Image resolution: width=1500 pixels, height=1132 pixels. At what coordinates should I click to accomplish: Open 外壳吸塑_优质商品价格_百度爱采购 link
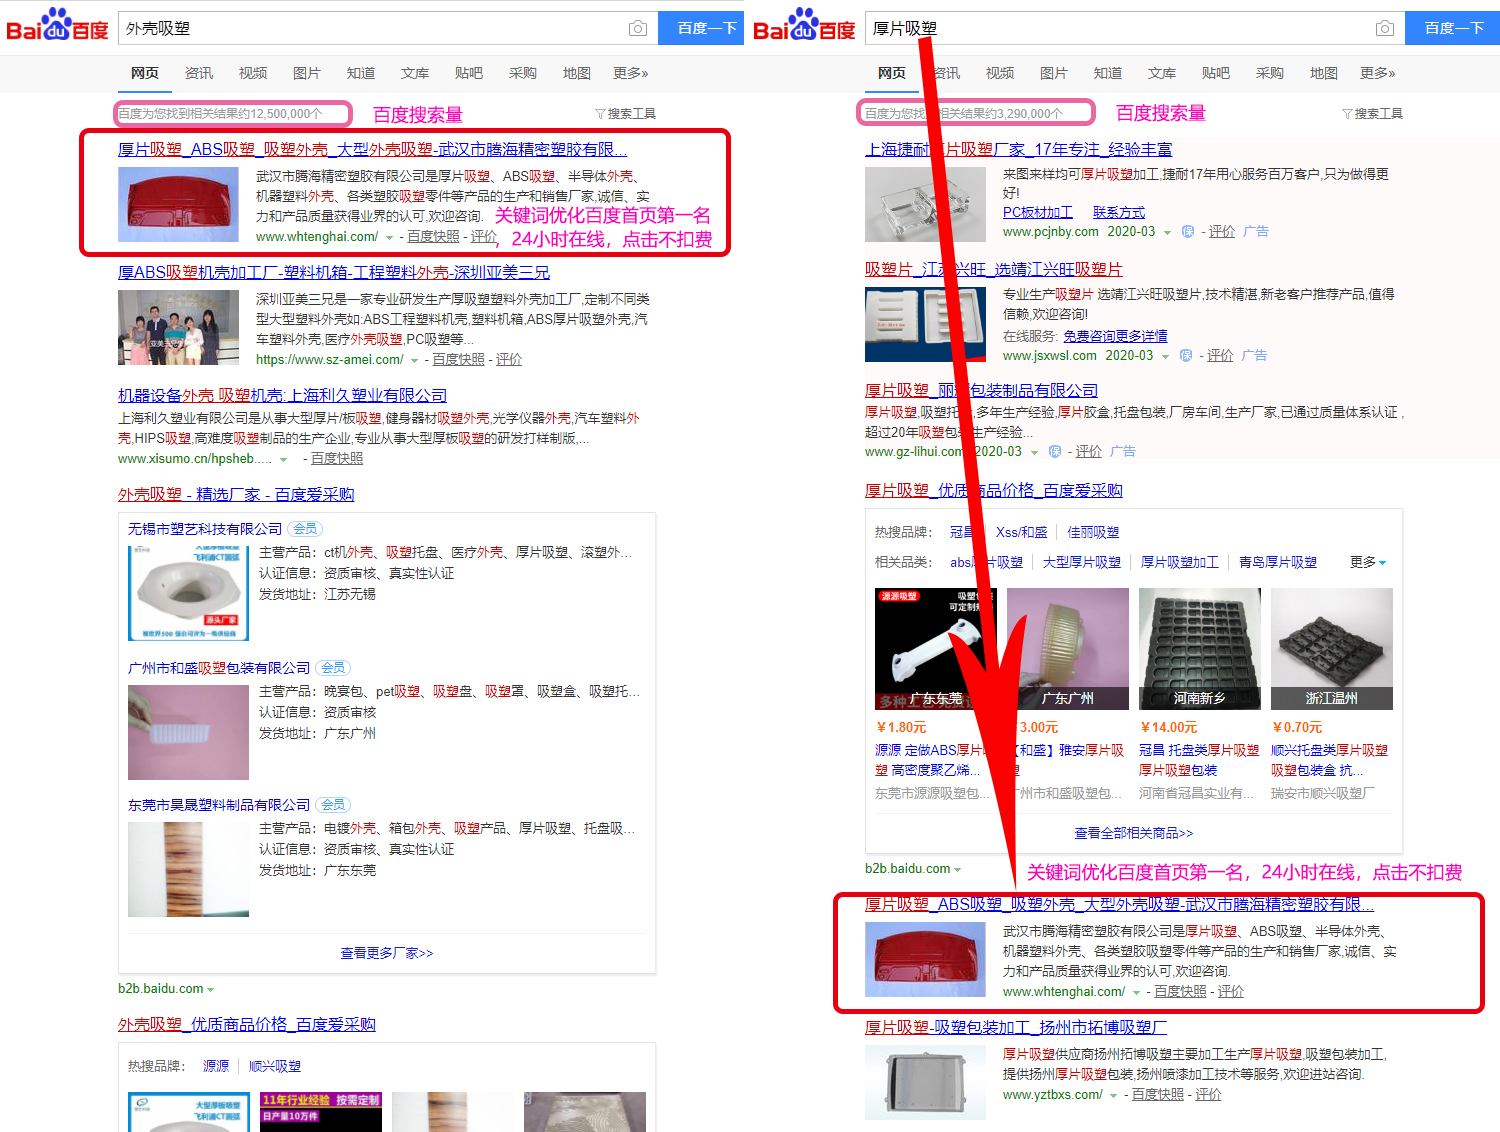point(247,1024)
